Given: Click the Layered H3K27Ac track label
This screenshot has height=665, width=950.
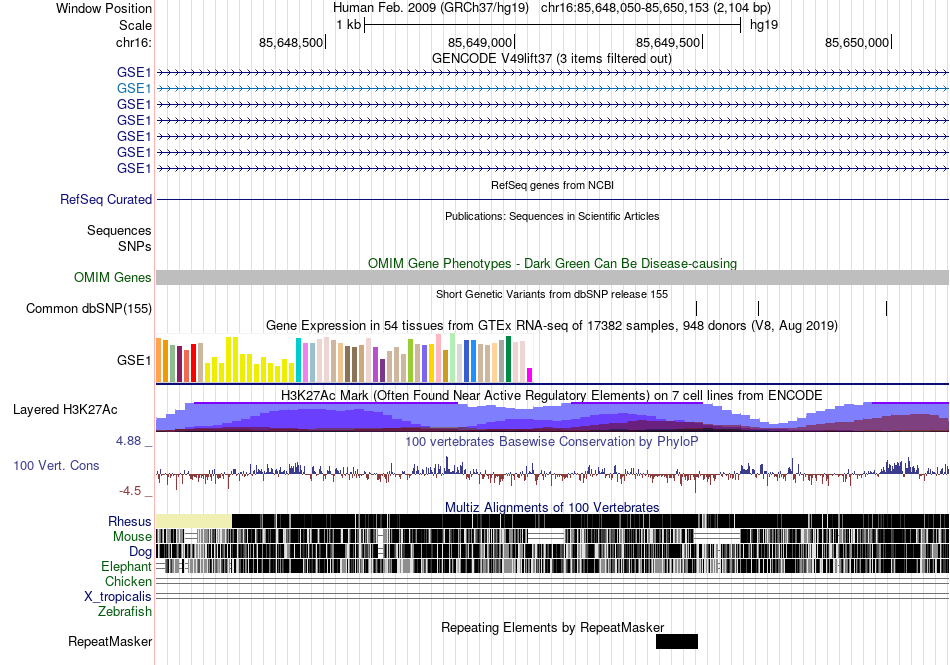Looking at the screenshot, I should tap(65, 409).
